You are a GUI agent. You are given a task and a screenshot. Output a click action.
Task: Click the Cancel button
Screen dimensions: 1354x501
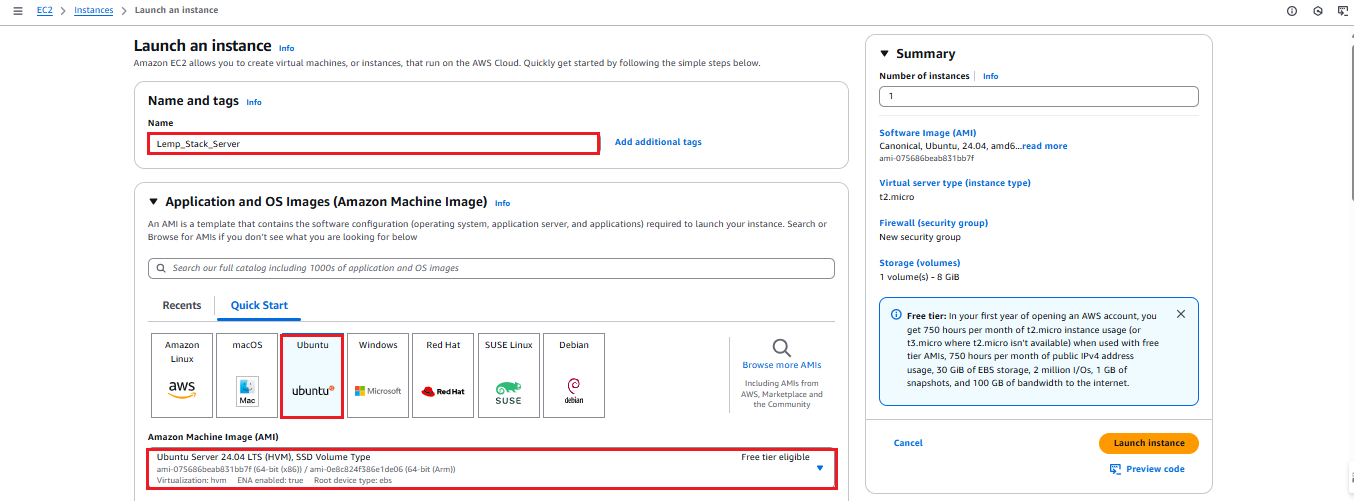(908, 443)
